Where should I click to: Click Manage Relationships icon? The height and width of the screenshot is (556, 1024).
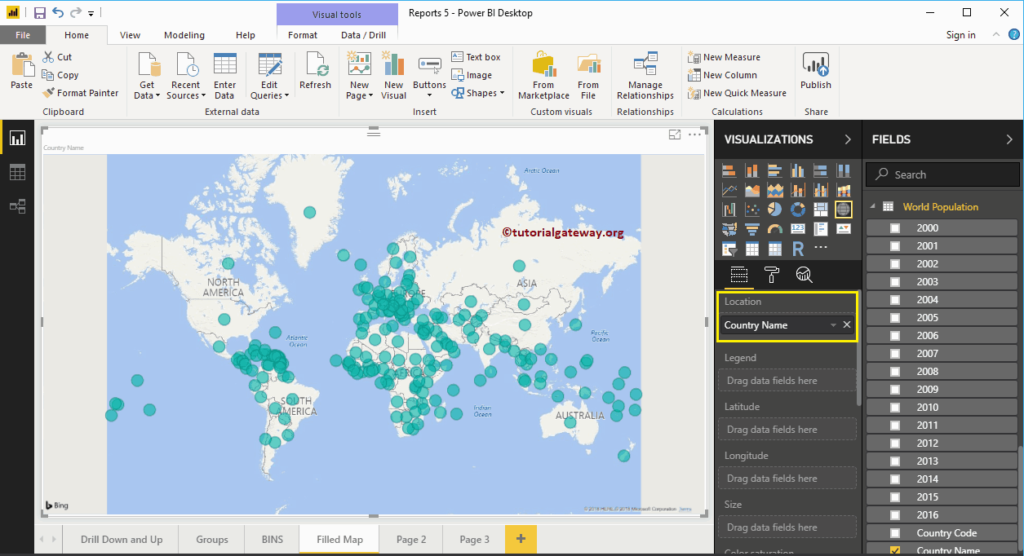[645, 76]
